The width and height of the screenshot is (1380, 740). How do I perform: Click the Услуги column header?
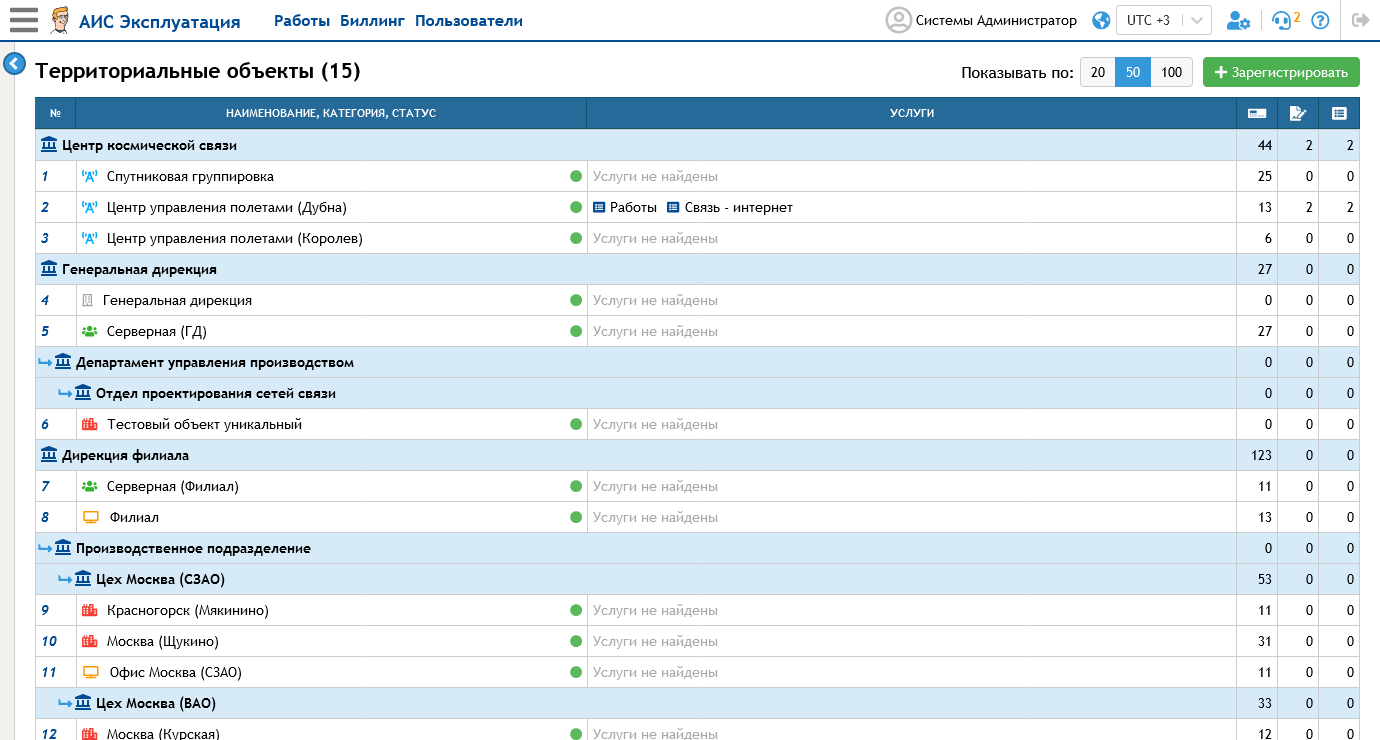pyautogui.click(x=912, y=114)
